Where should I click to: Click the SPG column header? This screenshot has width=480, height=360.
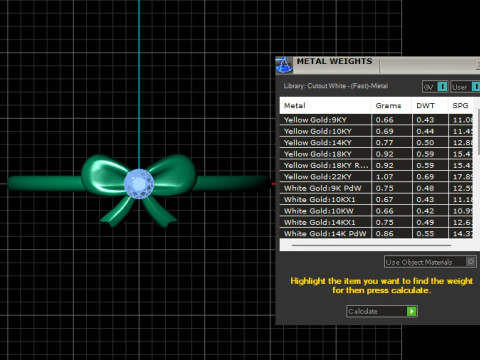pos(461,106)
